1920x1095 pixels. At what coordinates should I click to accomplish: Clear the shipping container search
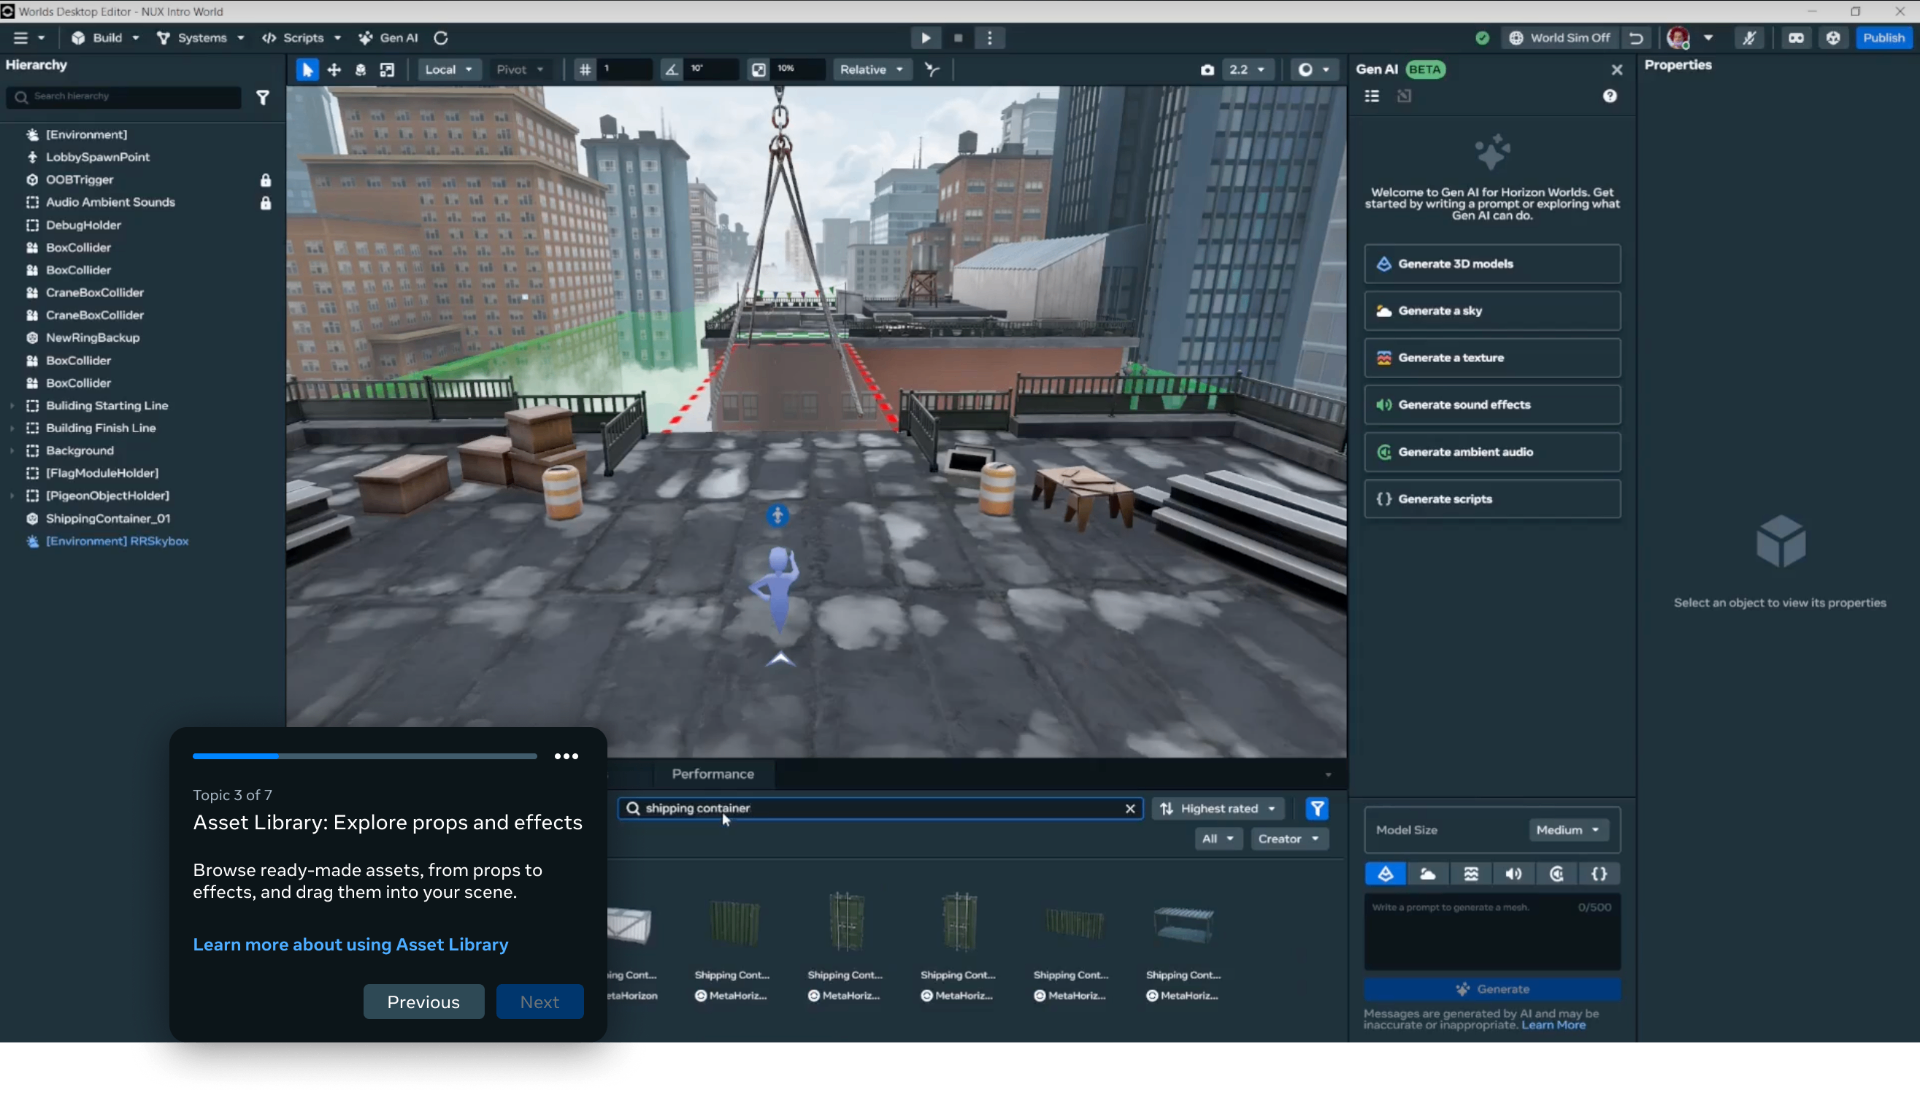click(x=1130, y=809)
